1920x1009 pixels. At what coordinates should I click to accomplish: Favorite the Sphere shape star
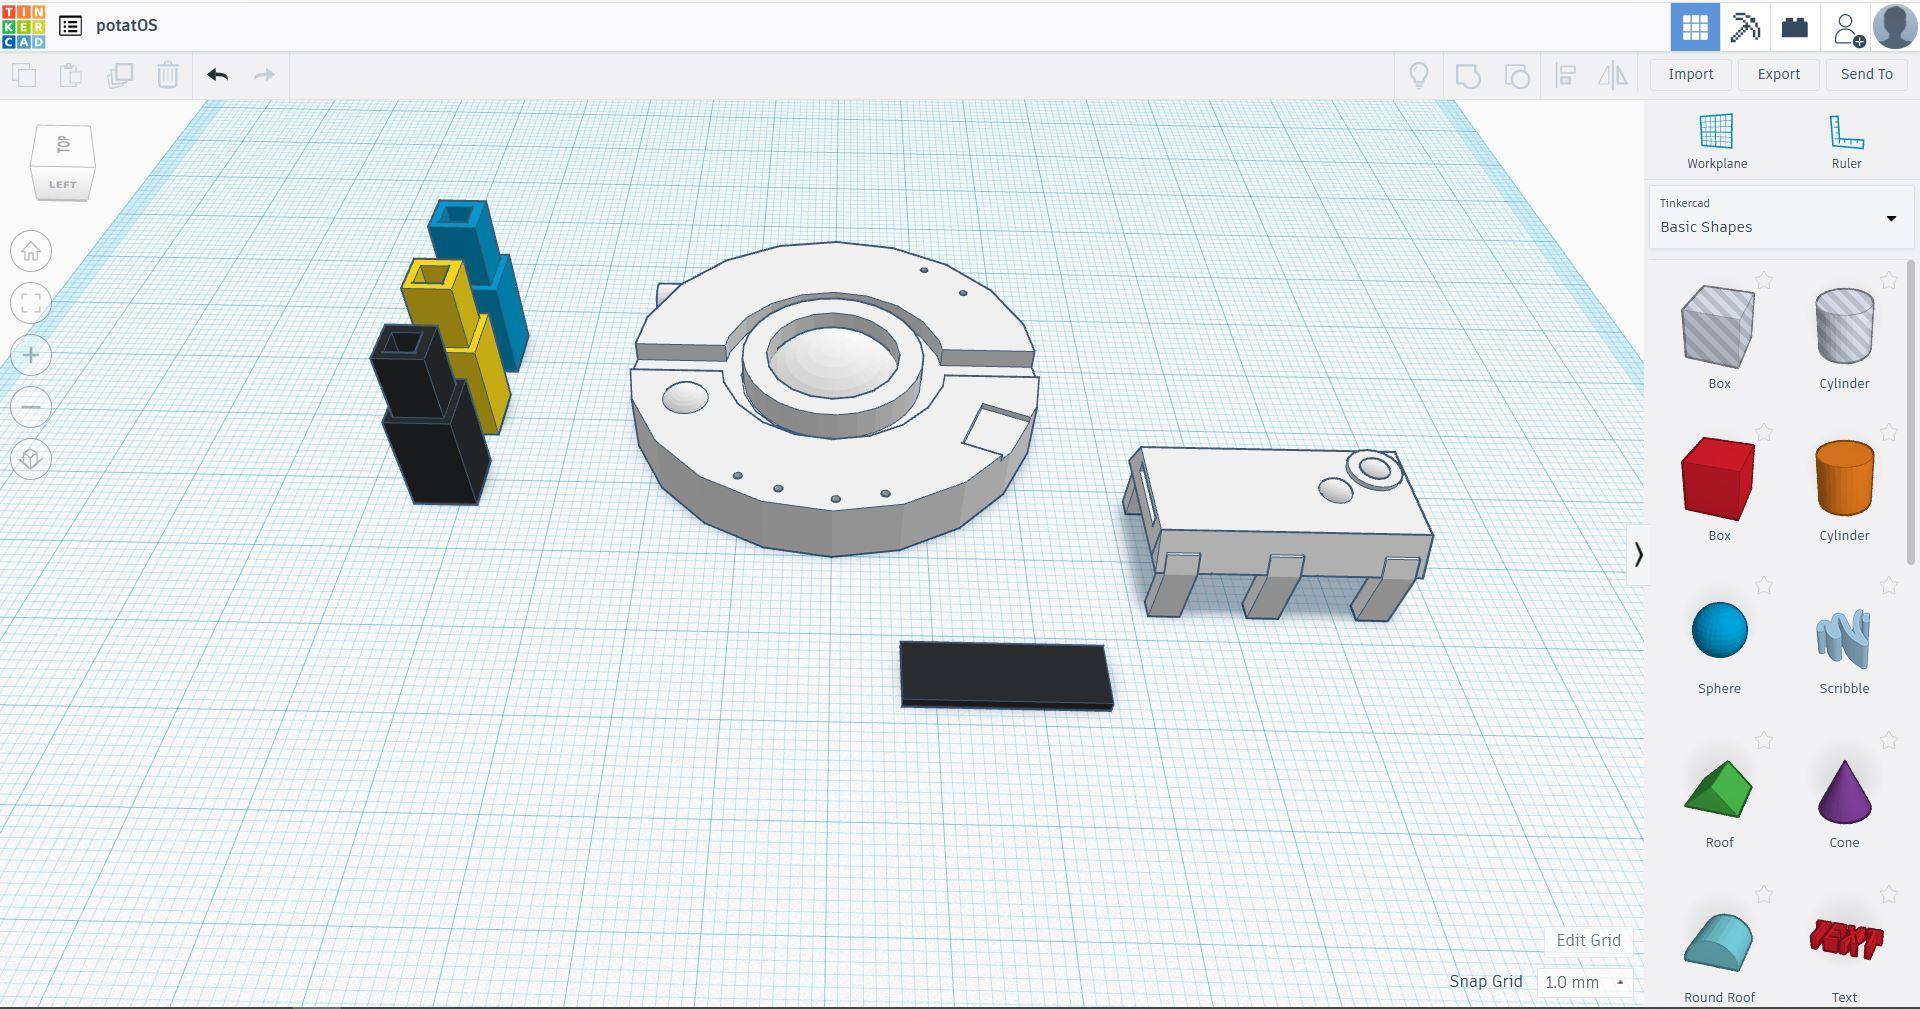[x=1764, y=586]
